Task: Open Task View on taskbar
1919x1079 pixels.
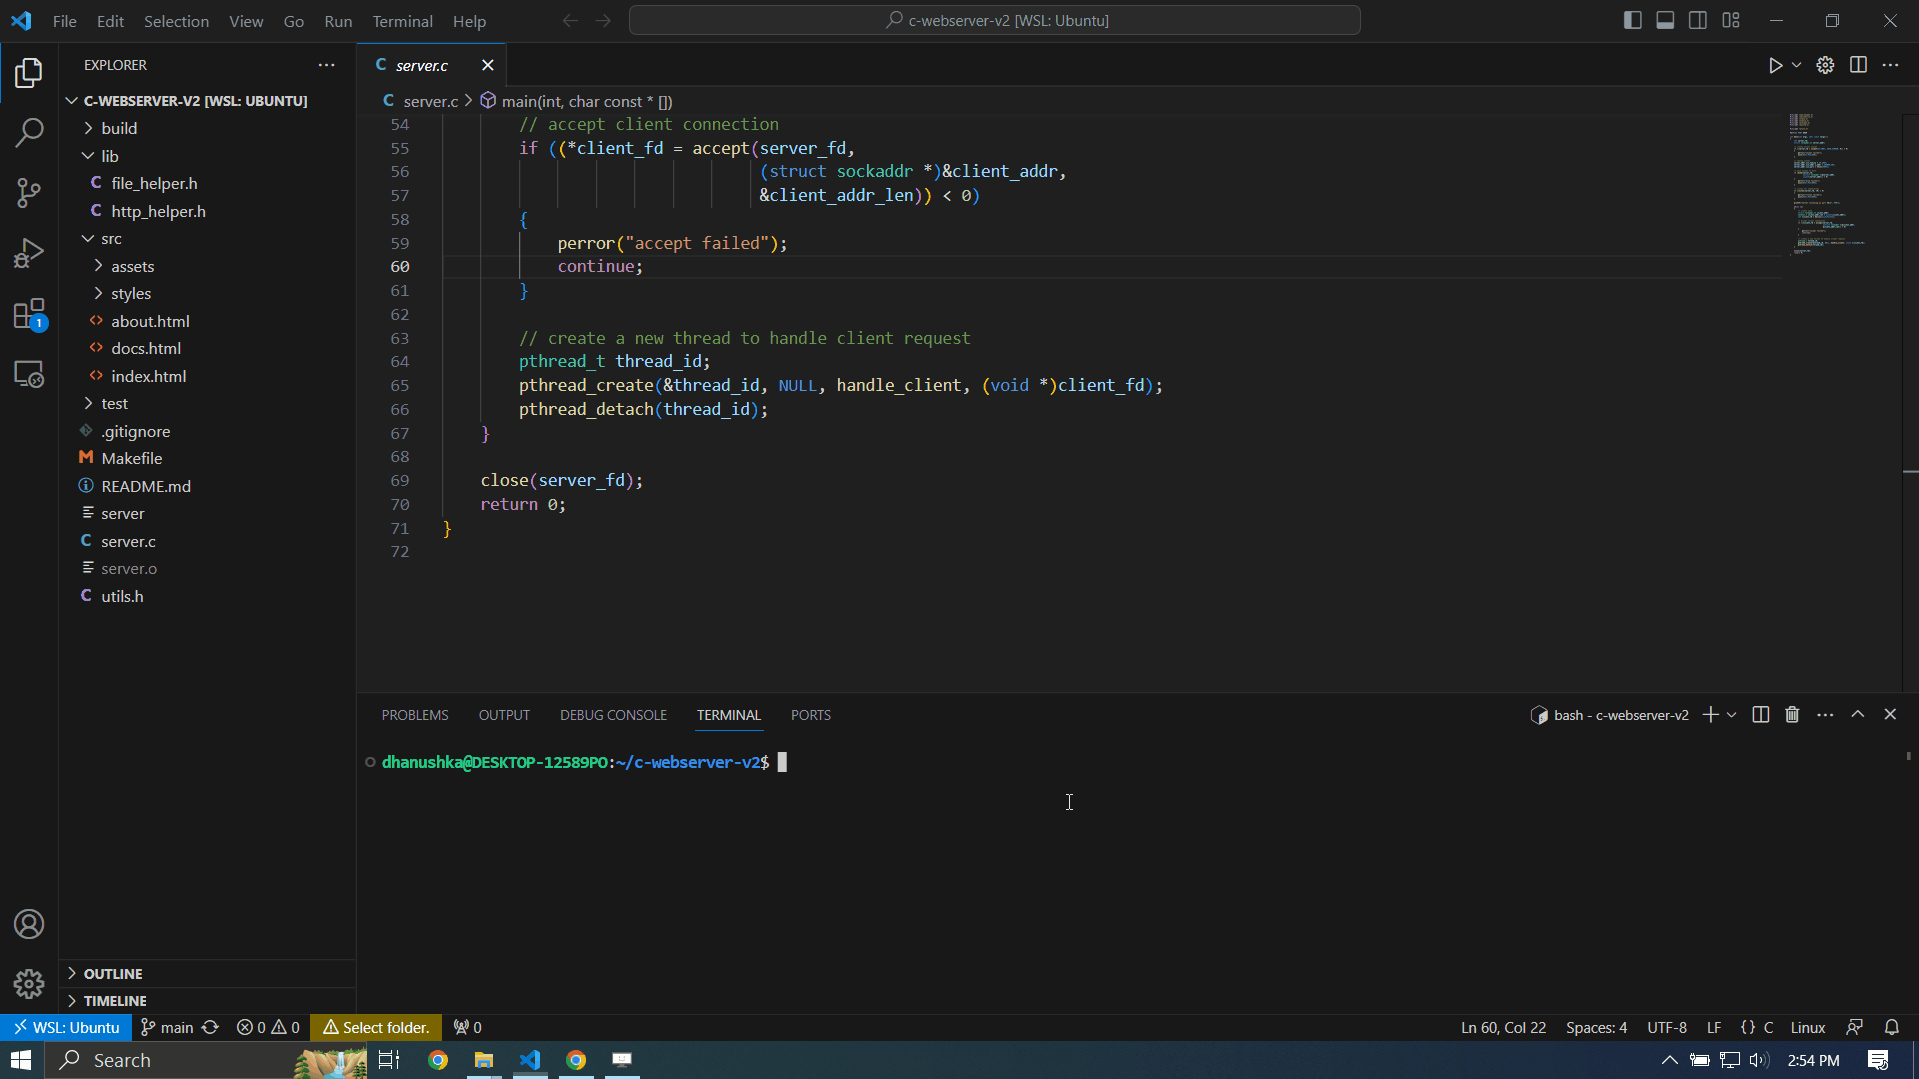Action: click(x=389, y=1060)
